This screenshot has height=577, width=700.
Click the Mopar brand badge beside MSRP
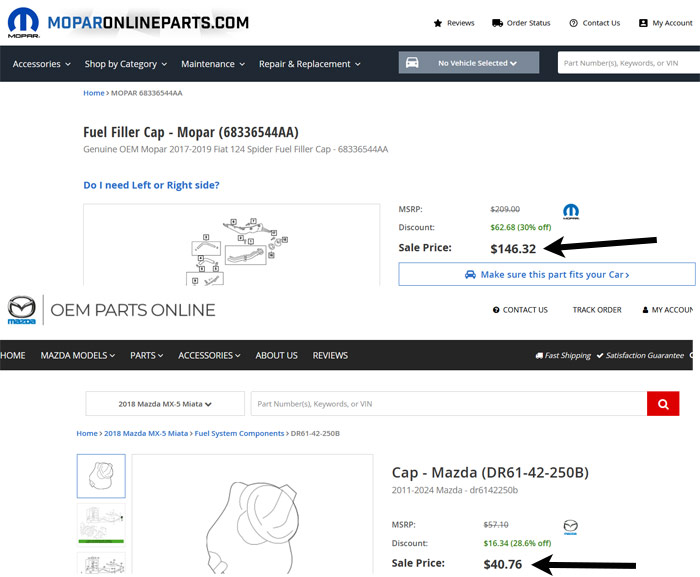[571, 211]
